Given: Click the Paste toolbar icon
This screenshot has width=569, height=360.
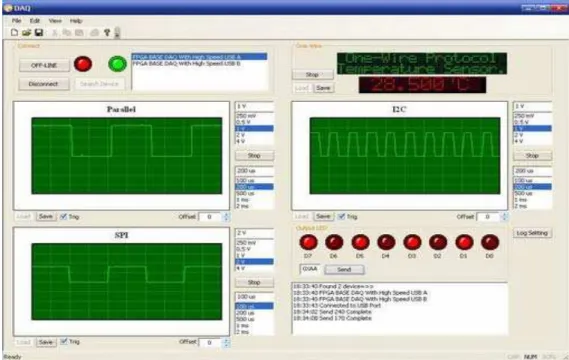Looking at the screenshot, I should pyautogui.click(x=79, y=33).
